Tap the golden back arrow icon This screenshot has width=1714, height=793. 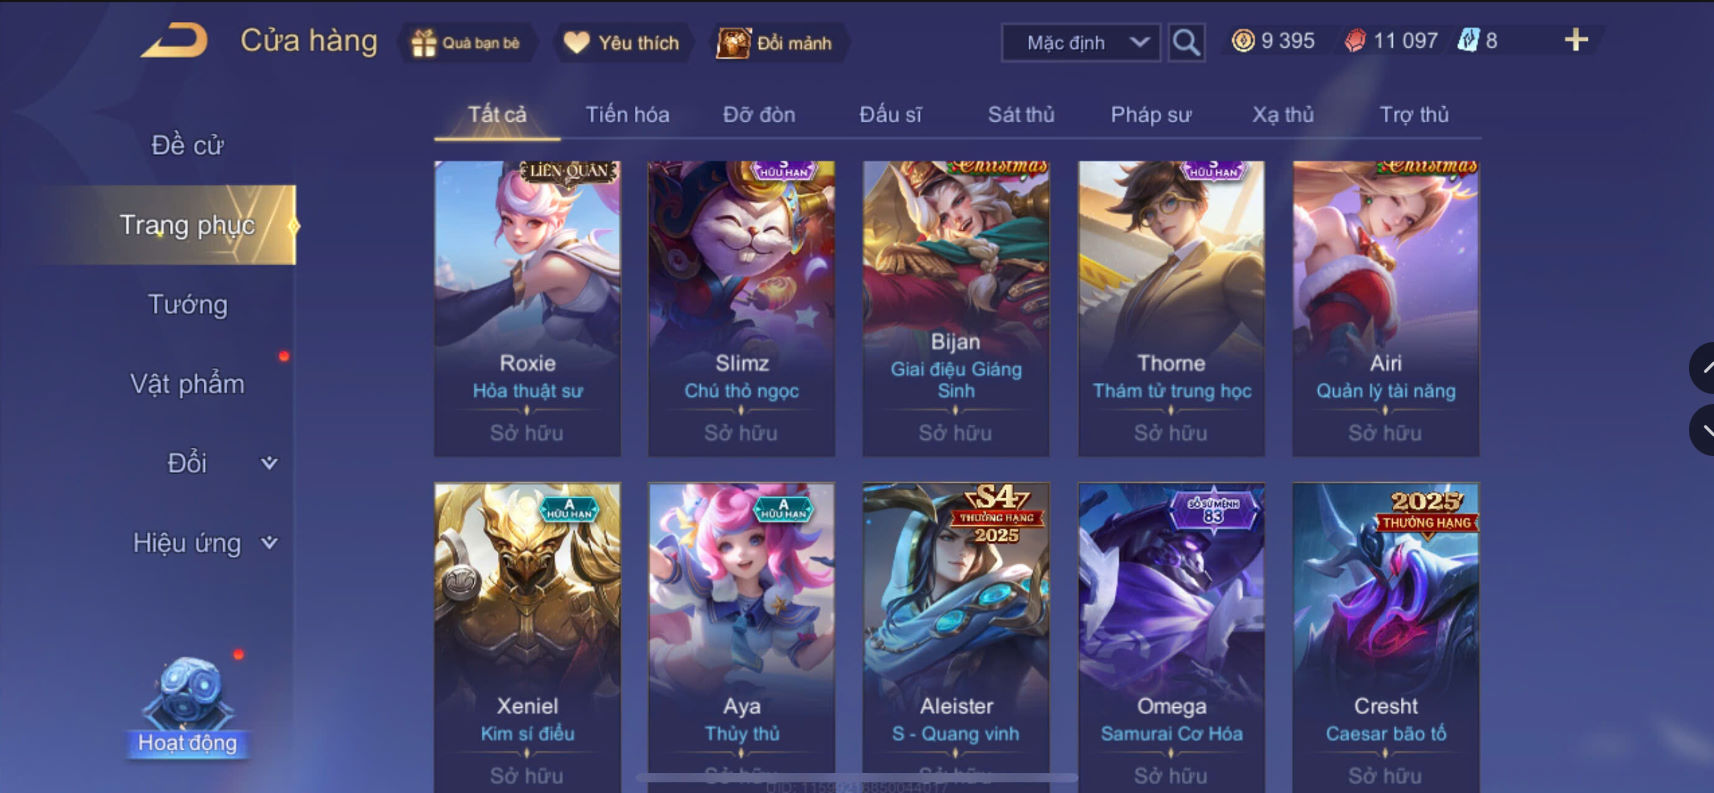point(174,40)
